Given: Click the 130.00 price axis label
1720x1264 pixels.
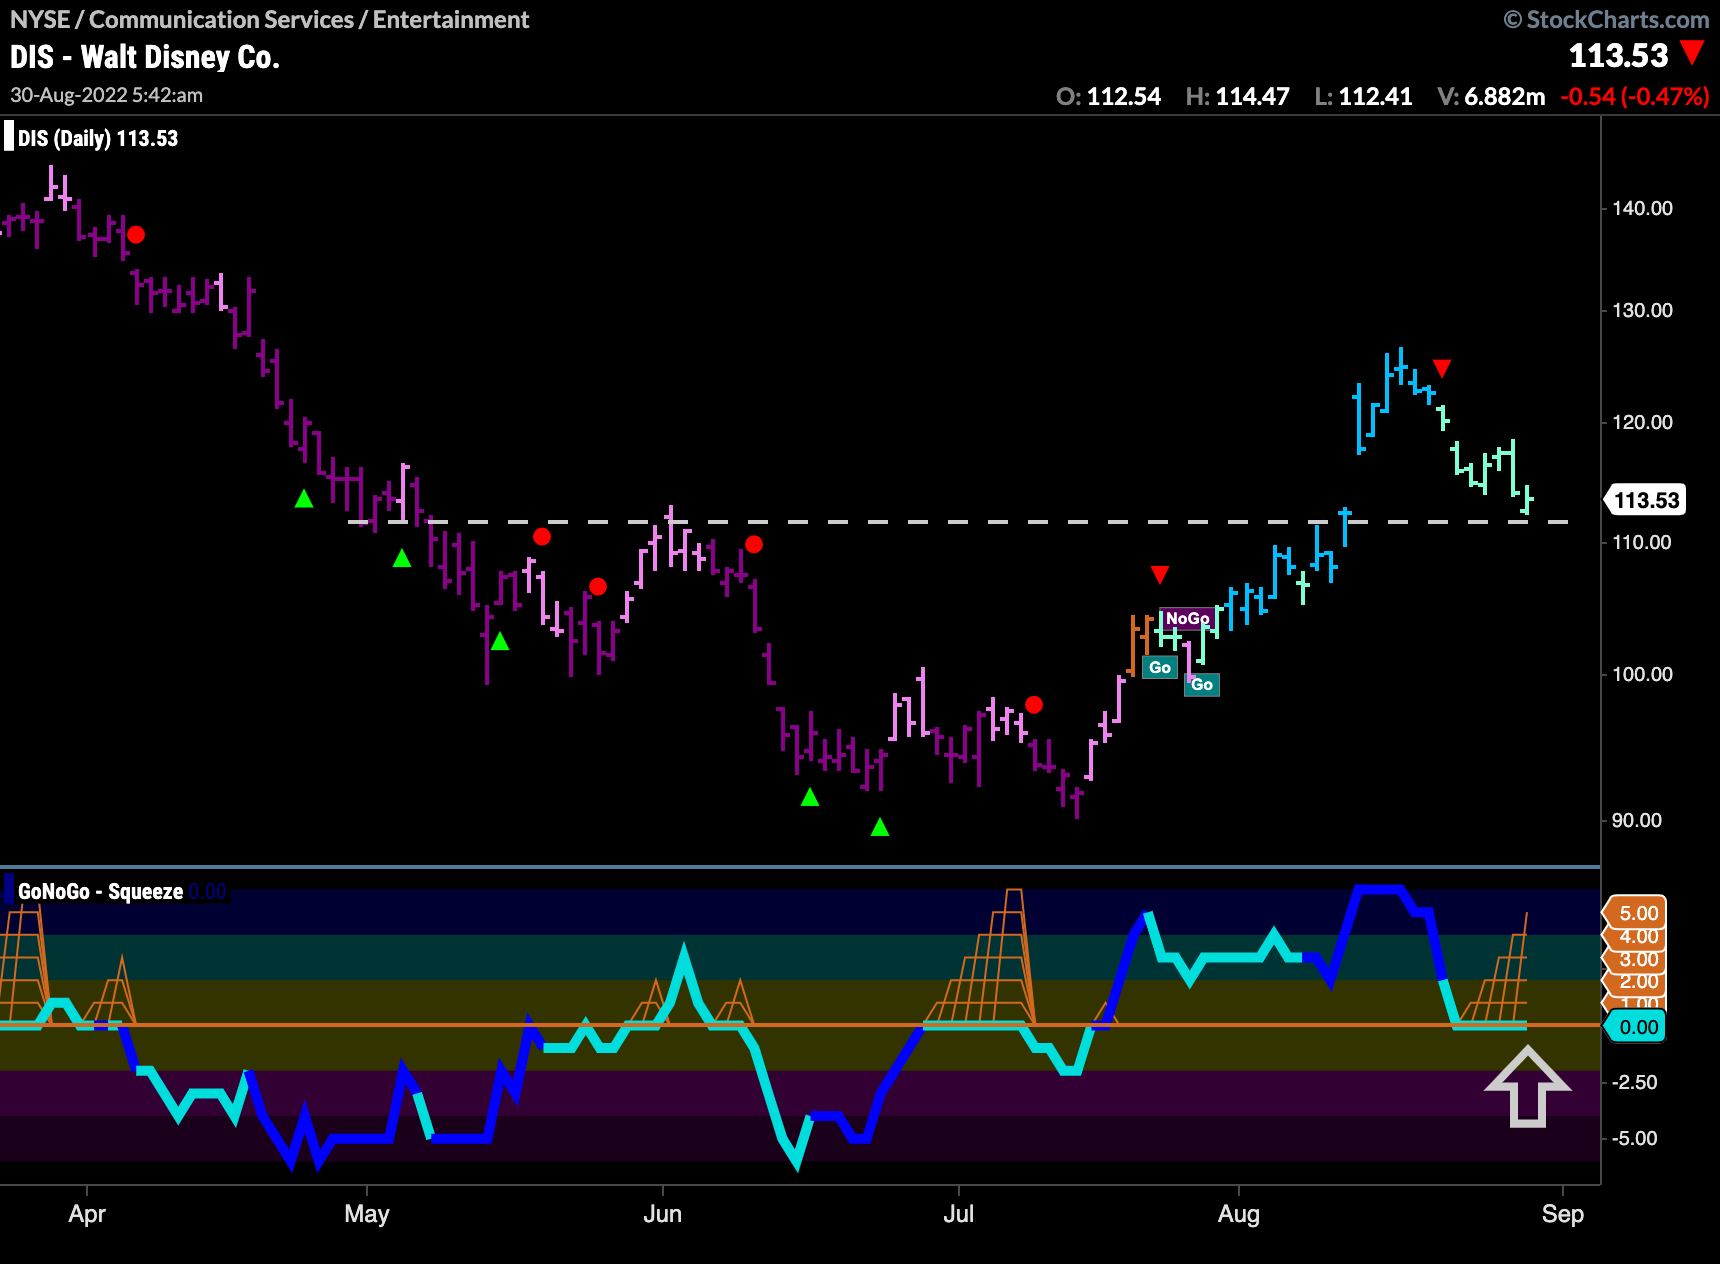Looking at the screenshot, I should coord(1642,310).
